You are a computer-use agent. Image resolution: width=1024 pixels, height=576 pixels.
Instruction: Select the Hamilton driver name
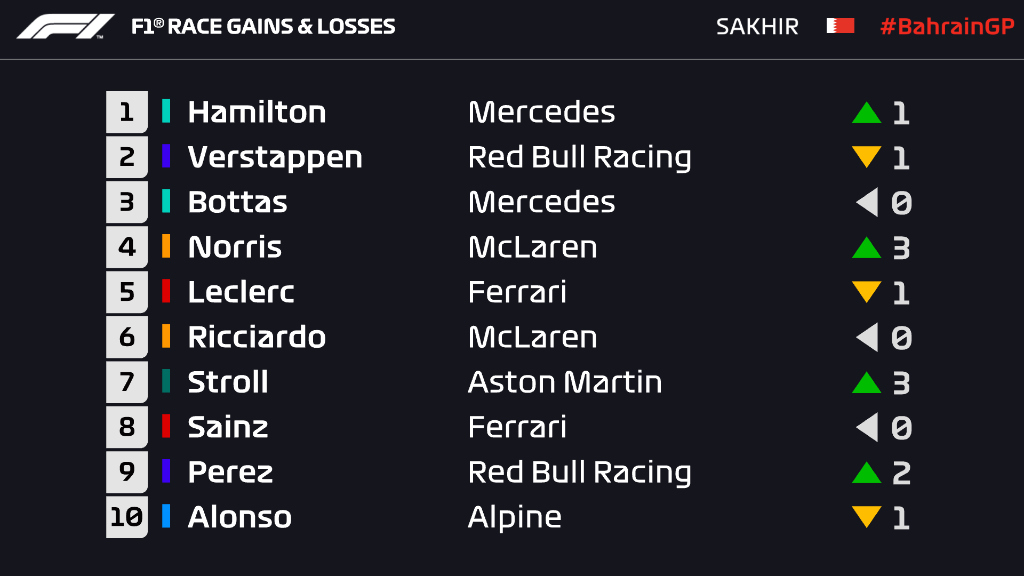tap(257, 112)
